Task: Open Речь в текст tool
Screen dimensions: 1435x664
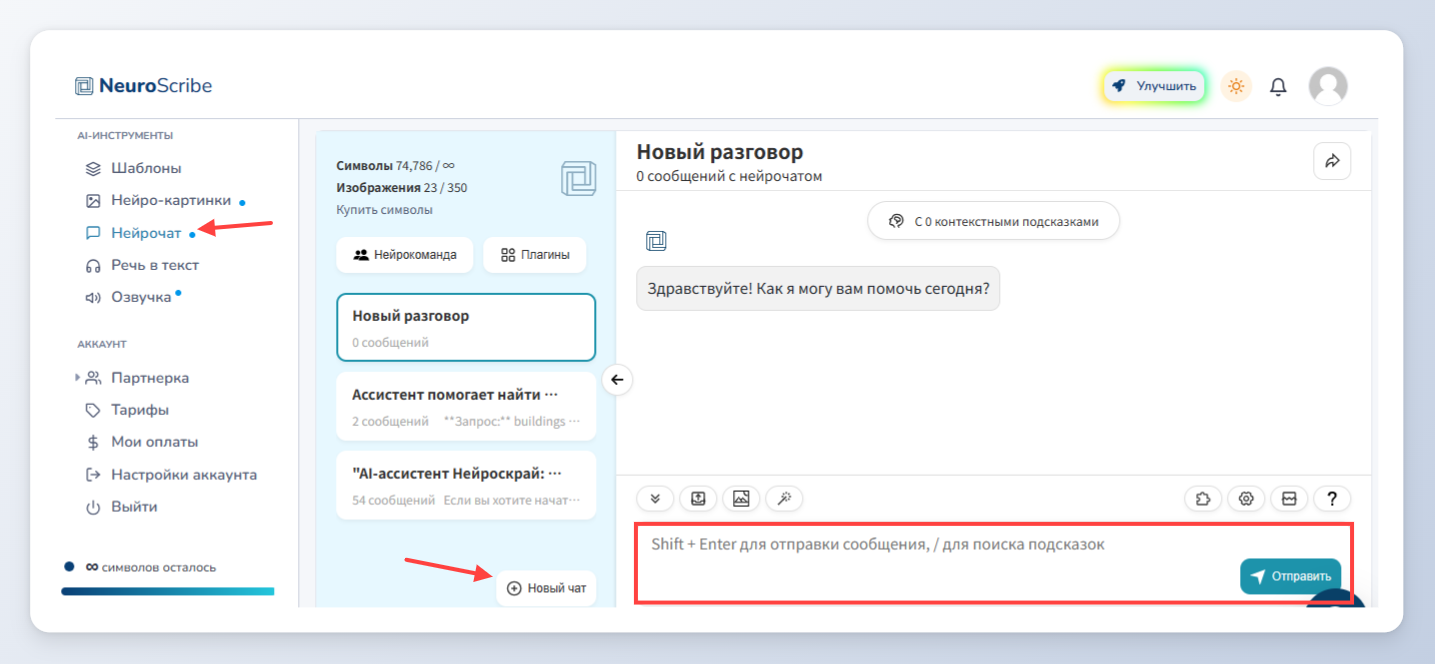Action: tap(155, 265)
